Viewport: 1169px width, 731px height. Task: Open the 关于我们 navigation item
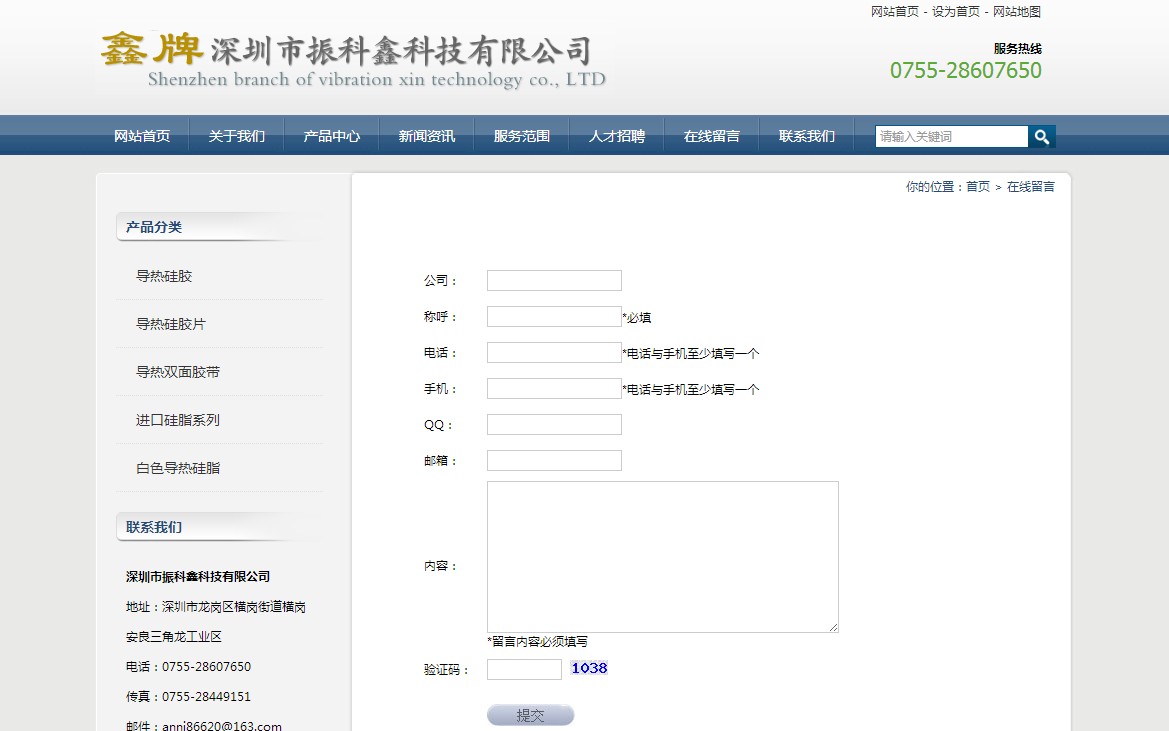click(x=236, y=136)
